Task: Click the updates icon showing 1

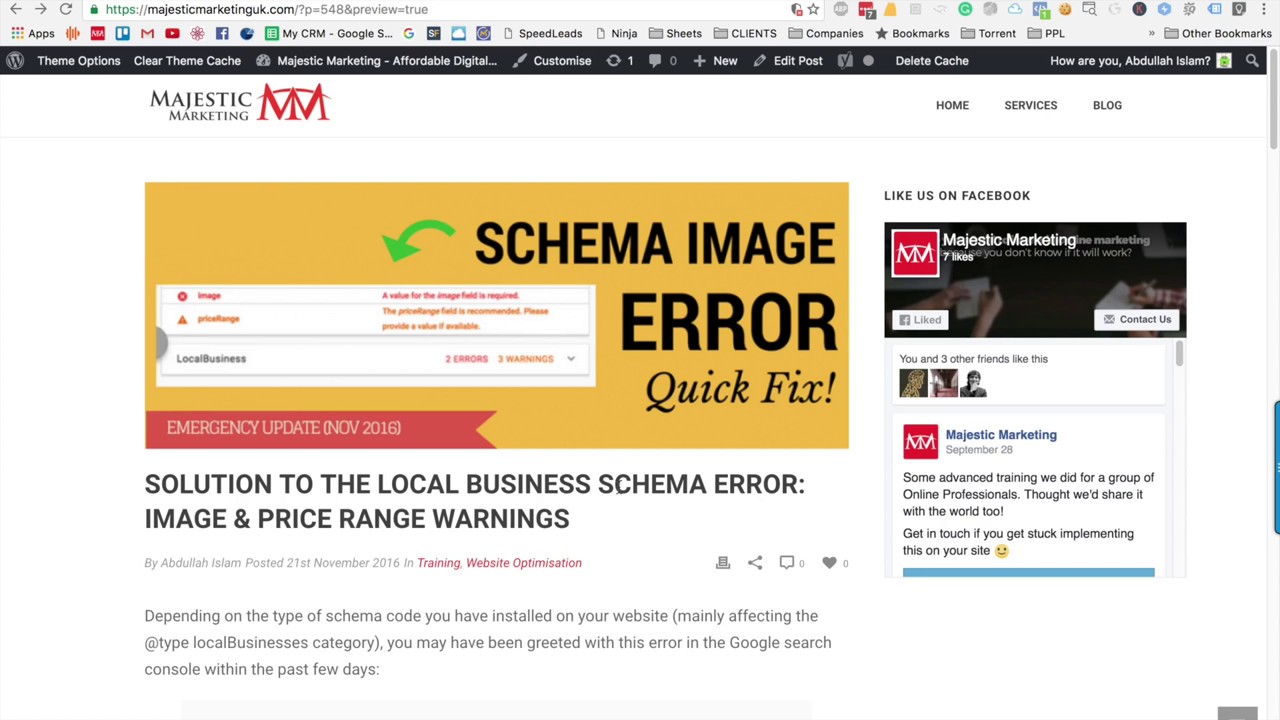Action: 620,60
